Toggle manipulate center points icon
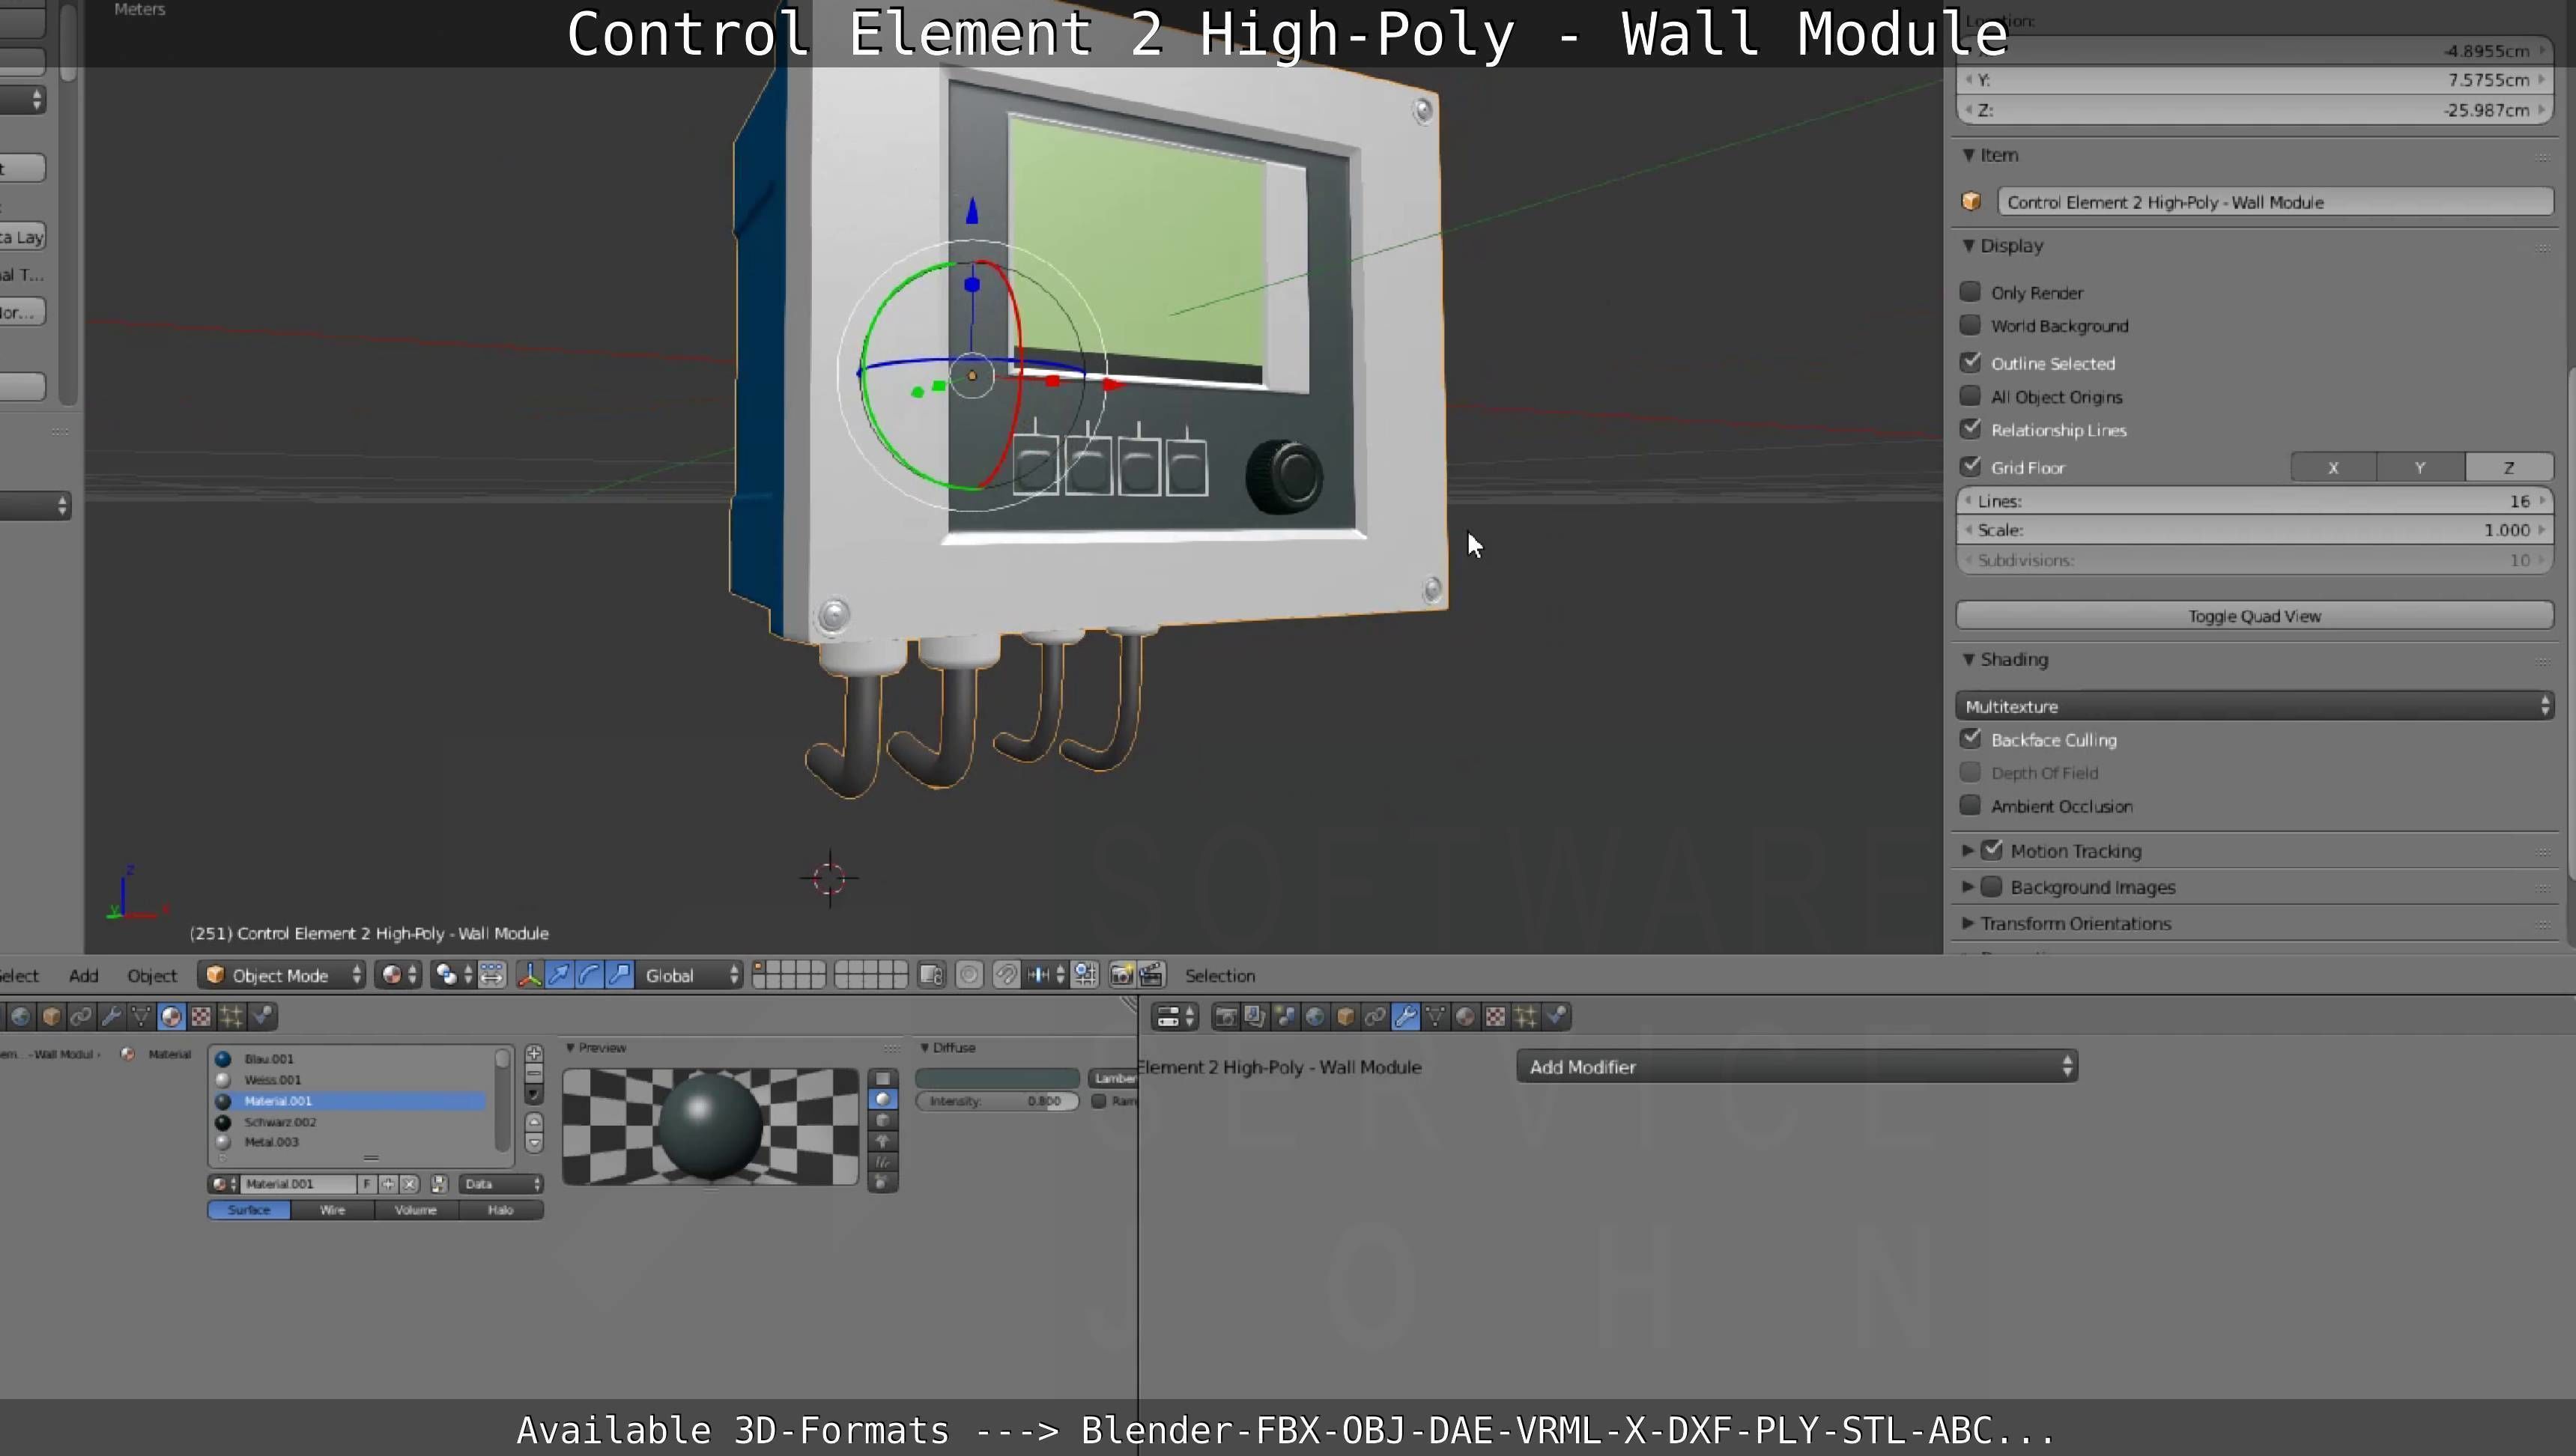 (491, 975)
